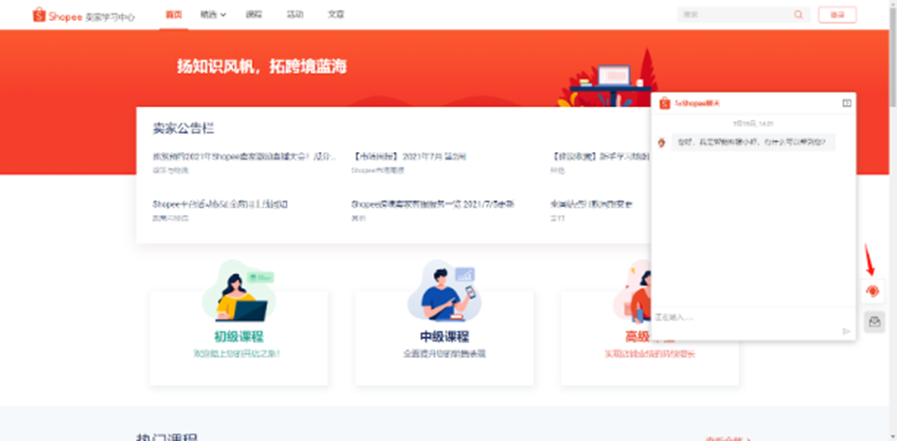Open the 课程 menu item
897x441 pixels.
(254, 15)
